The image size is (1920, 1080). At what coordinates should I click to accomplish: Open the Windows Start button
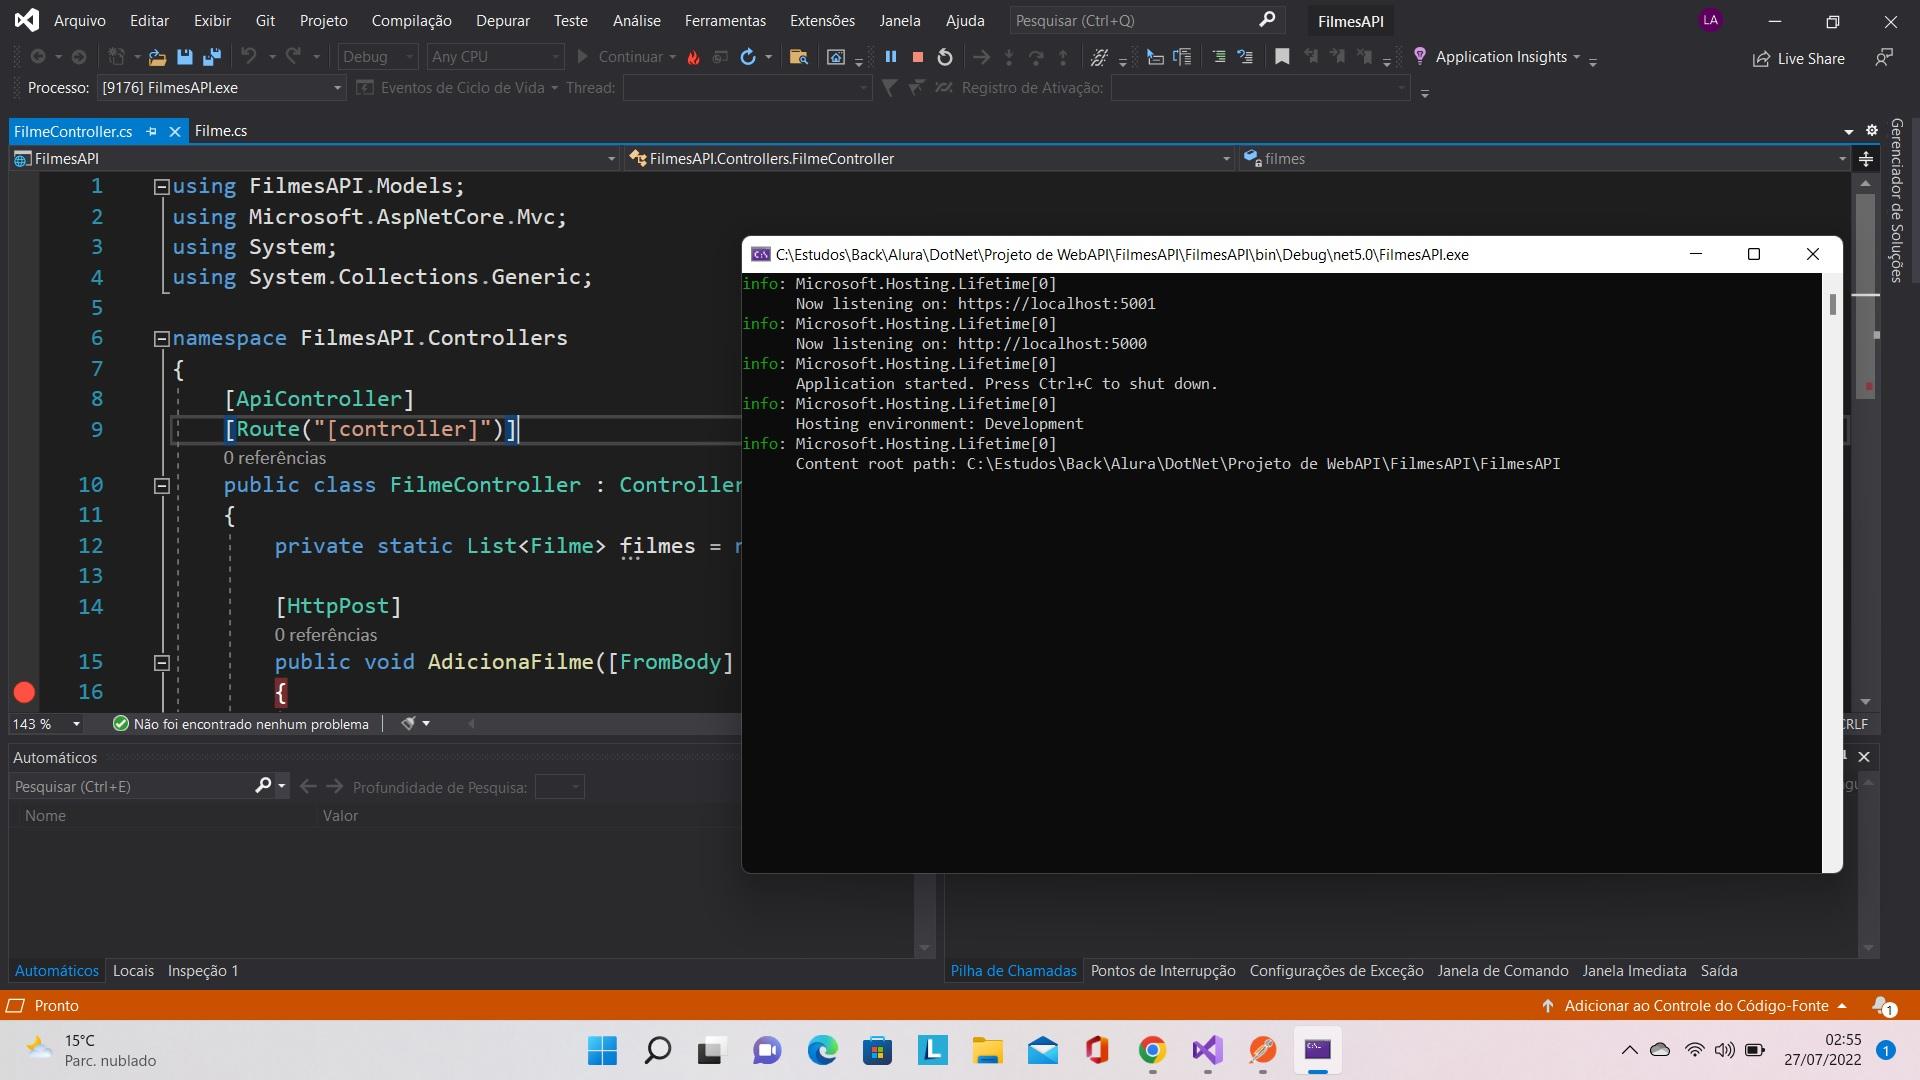[x=602, y=1050]
